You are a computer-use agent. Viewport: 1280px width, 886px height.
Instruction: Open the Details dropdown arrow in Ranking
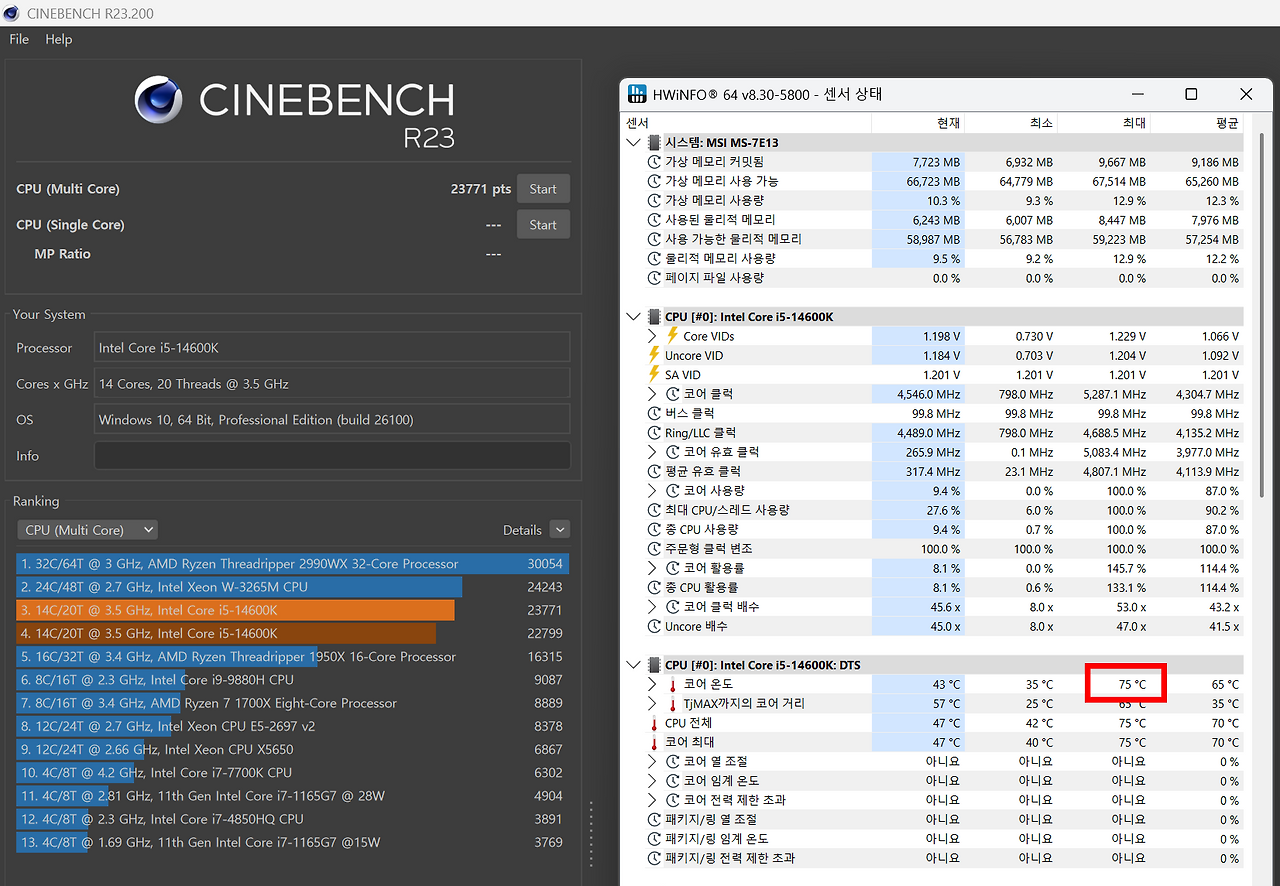click(560, 530)
